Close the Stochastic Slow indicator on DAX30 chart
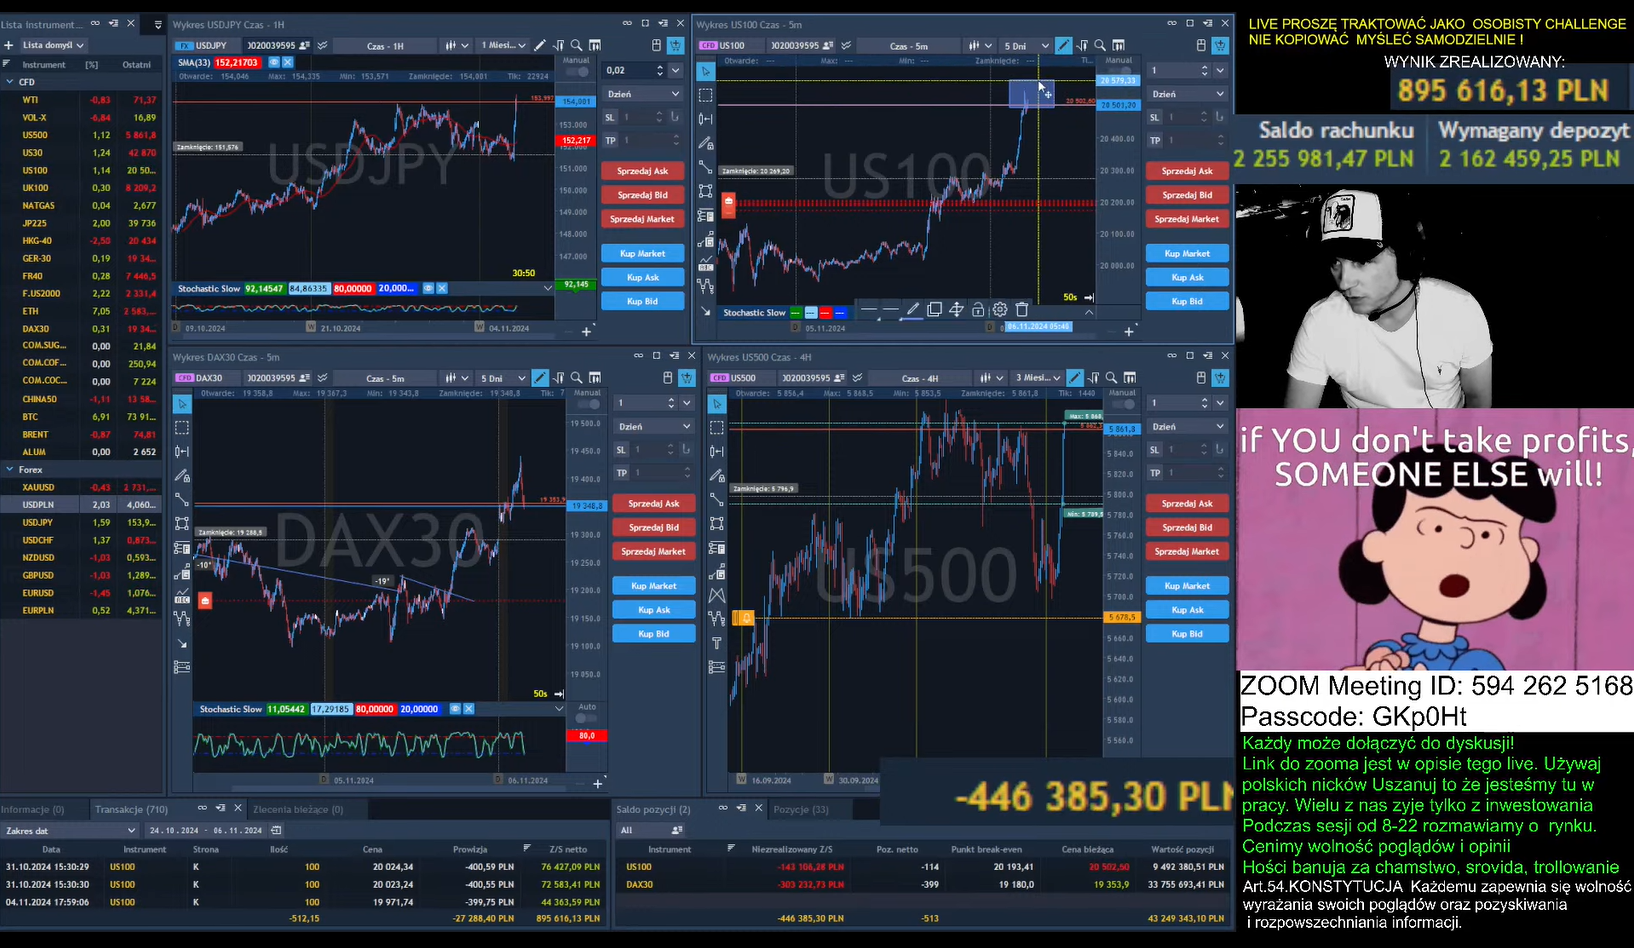The height and width of the screenshot is (948, 1634). click(x=469, y=709)
